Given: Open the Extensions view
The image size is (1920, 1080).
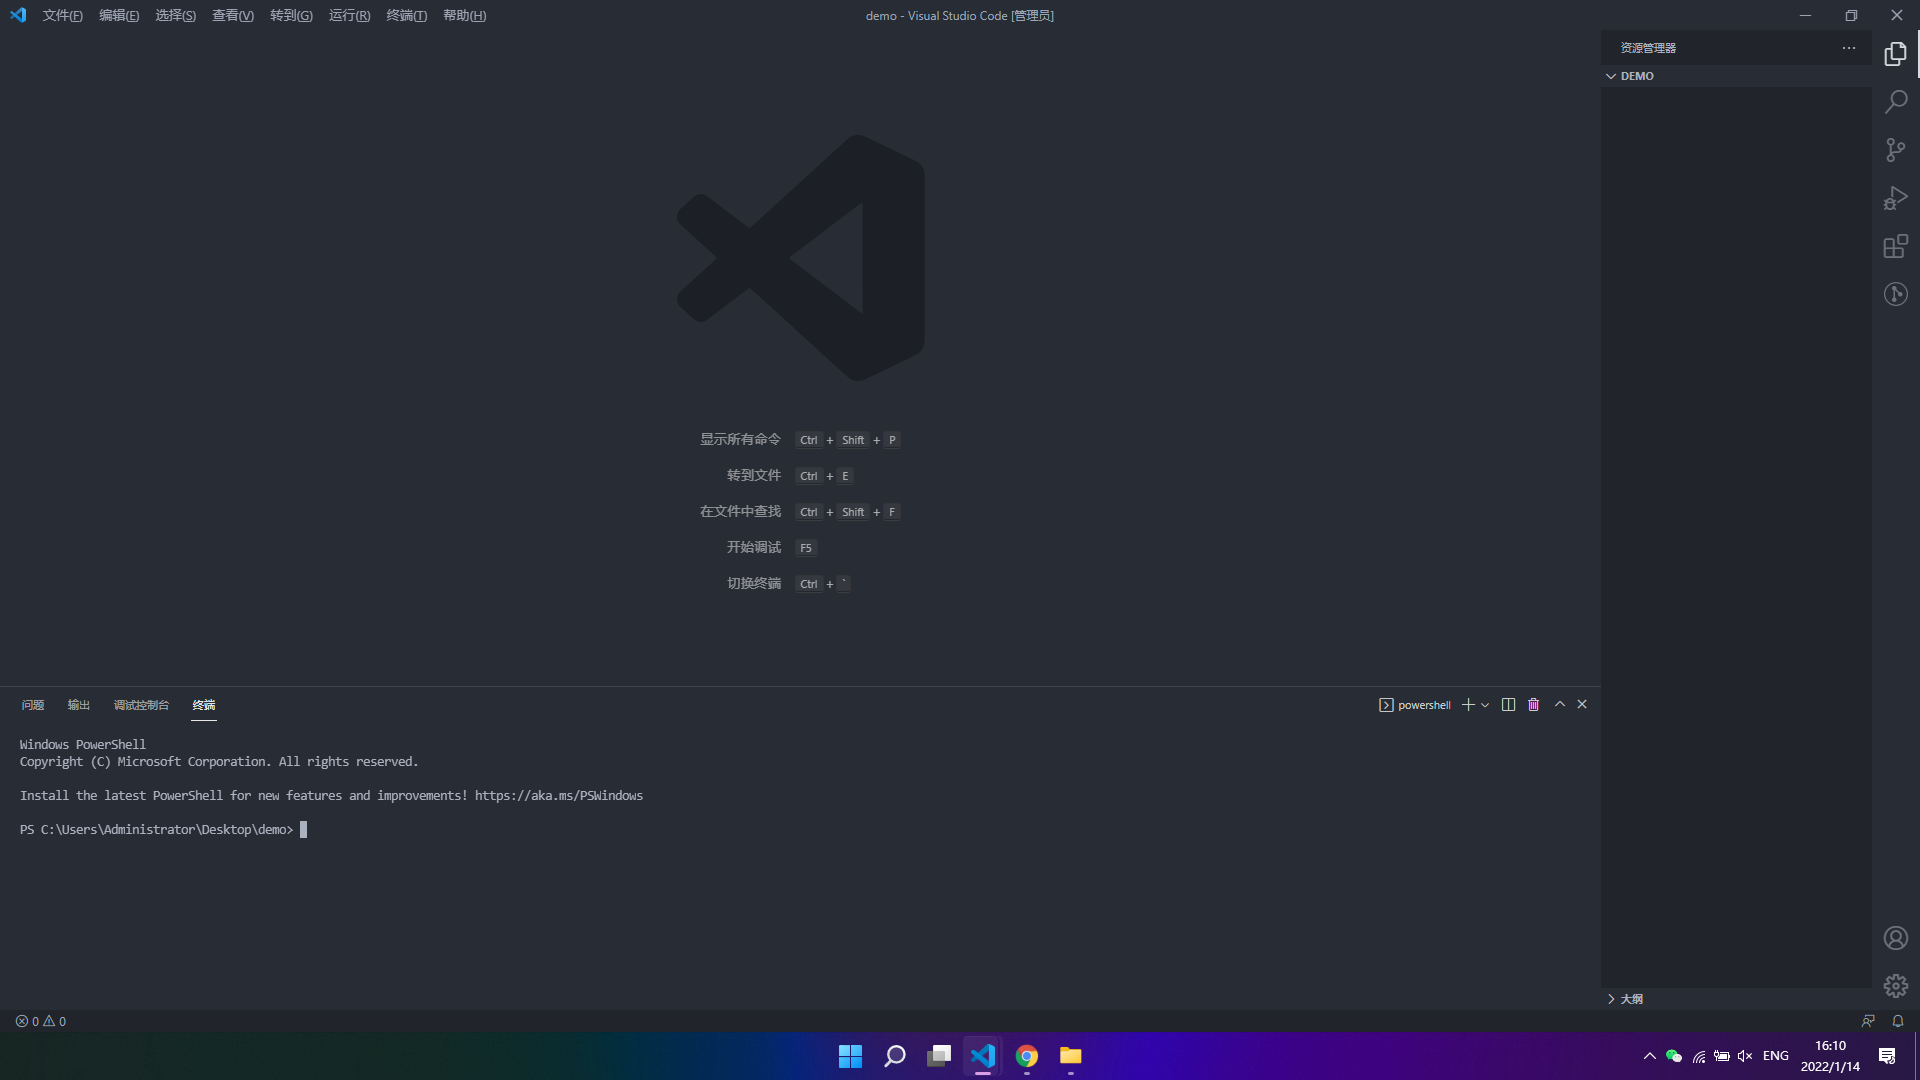Looking at the screenshot, I should pyautogui.click(x=1895, y=246).
